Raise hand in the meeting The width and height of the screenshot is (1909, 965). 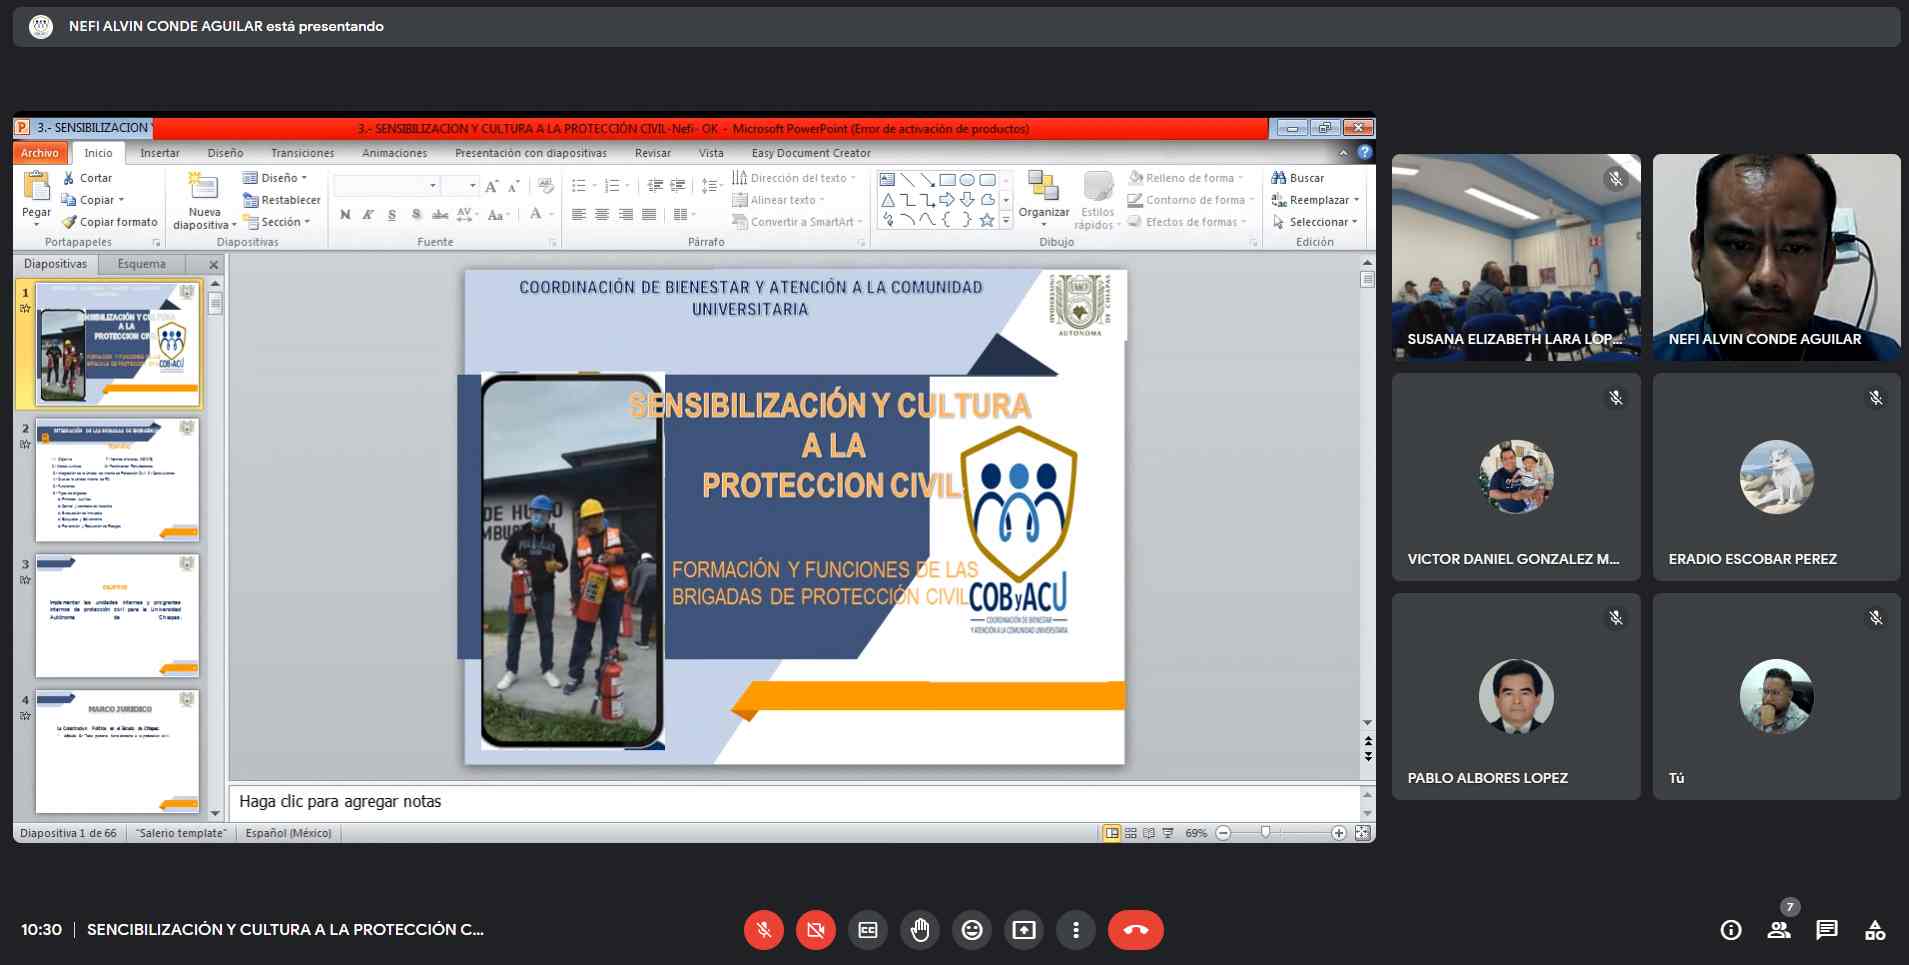920,930
